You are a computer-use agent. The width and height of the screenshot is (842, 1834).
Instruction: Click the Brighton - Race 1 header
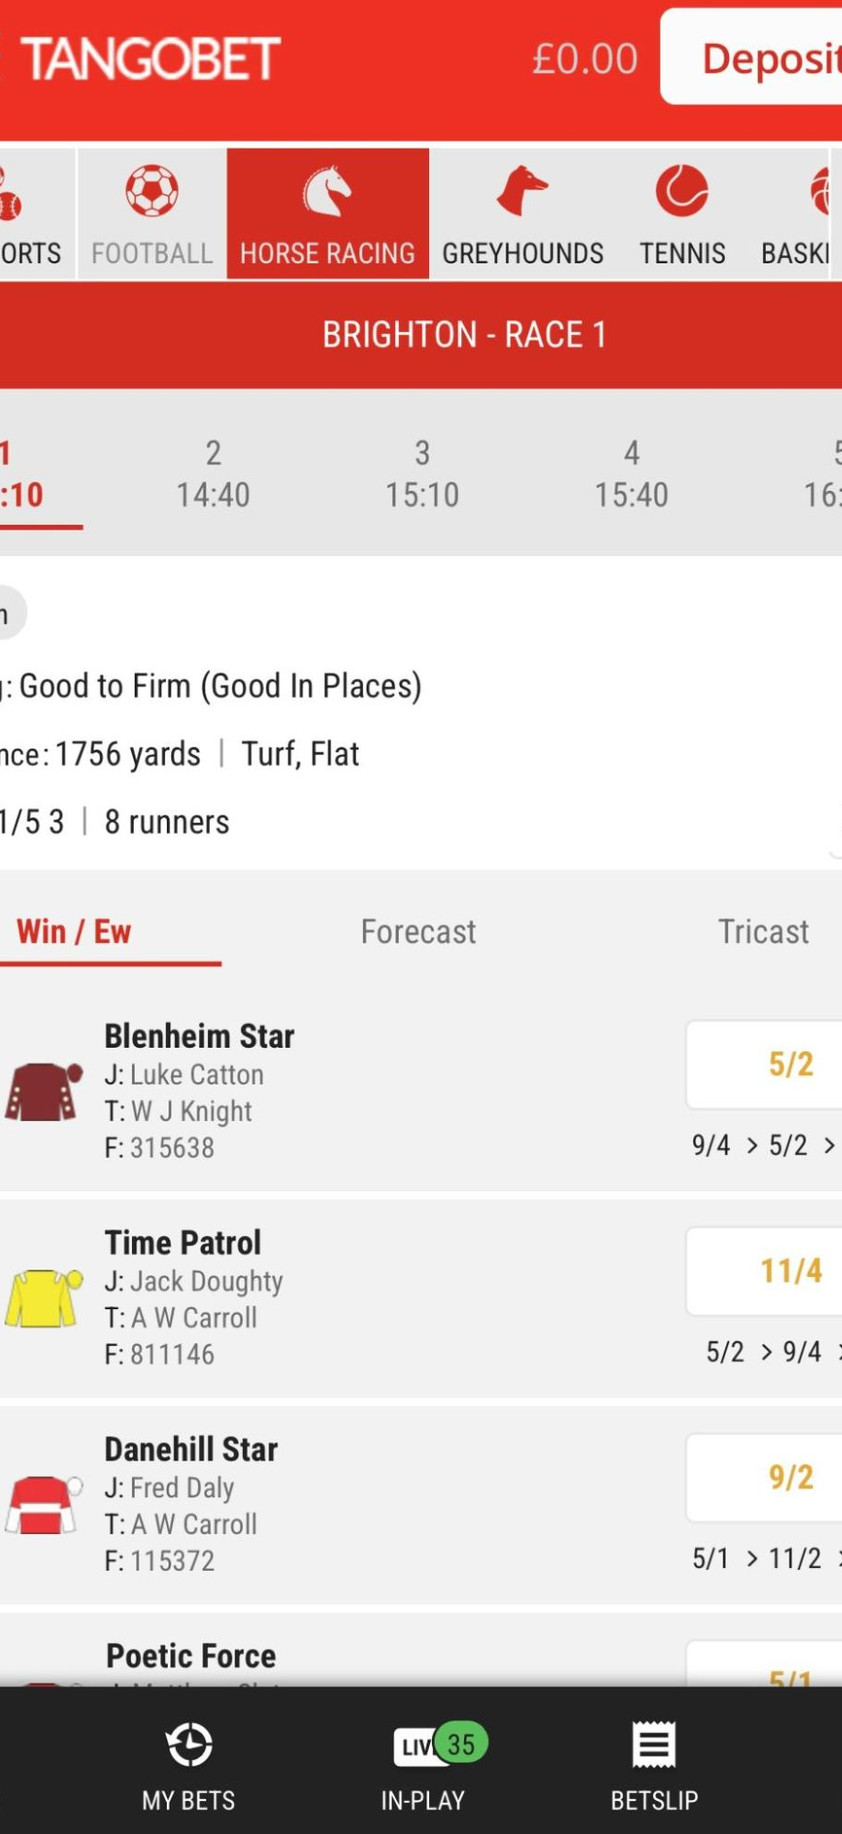pyautogui.click(x=464, y=334)
